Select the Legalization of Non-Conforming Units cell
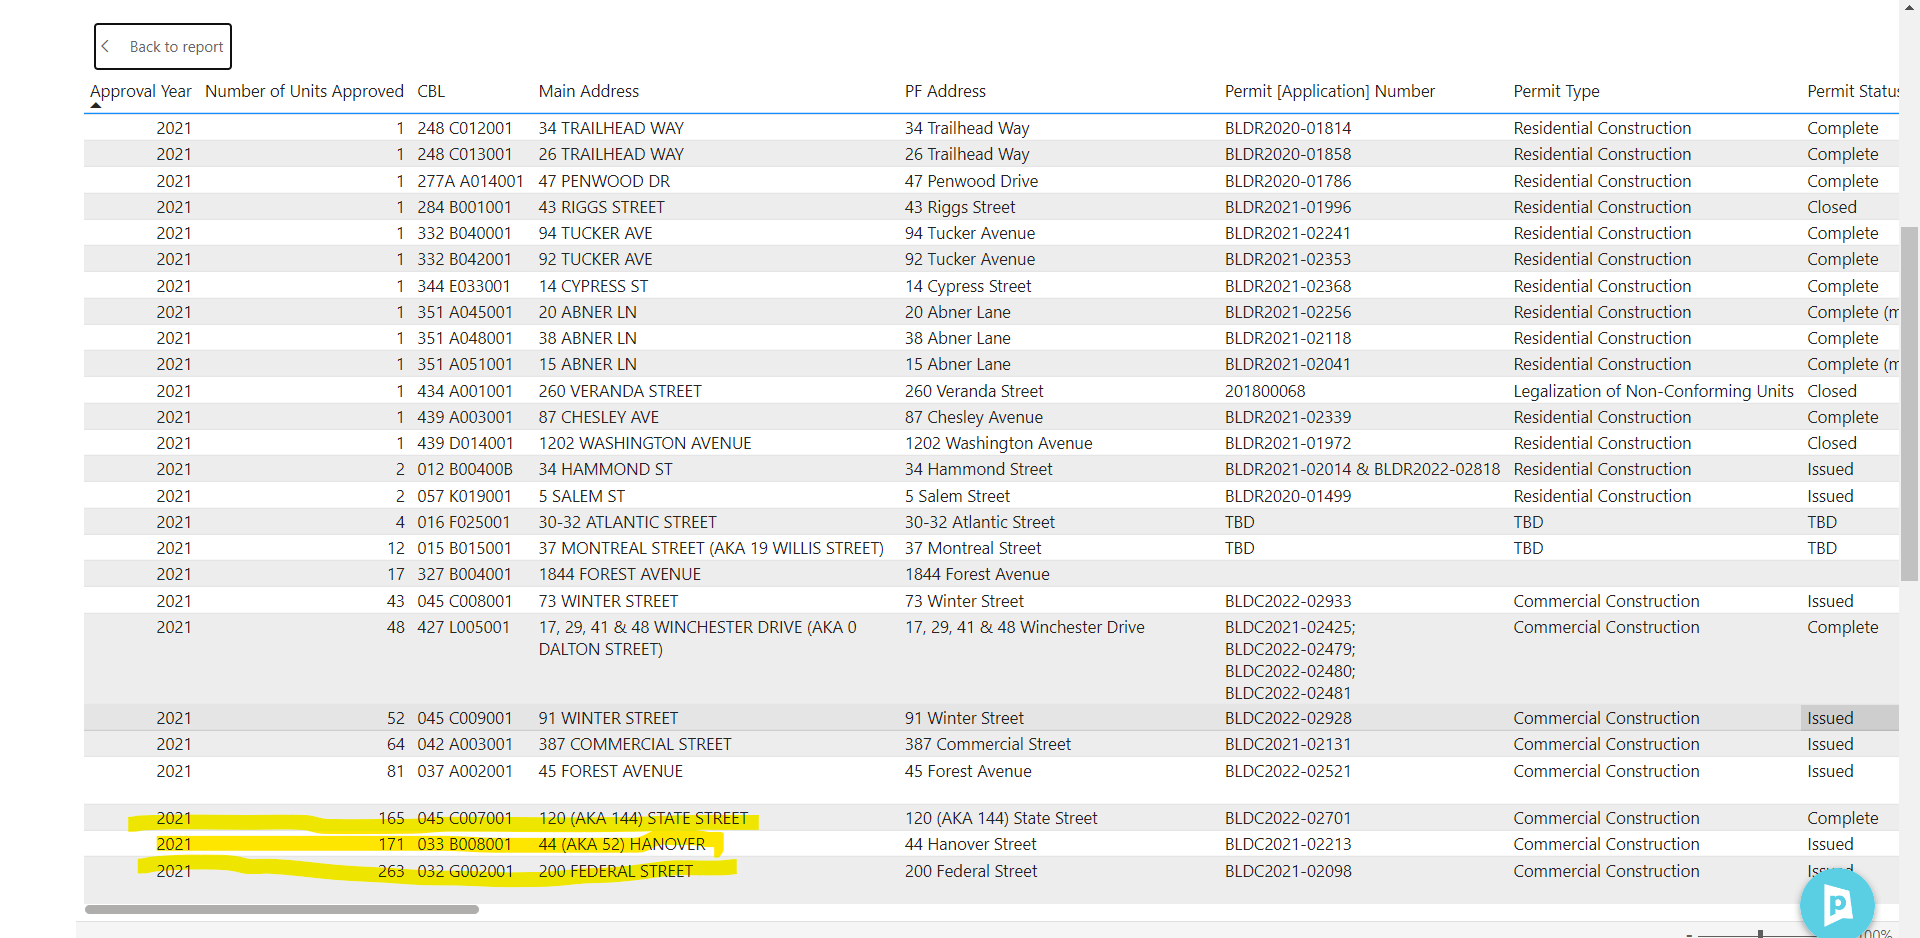This screenshot has height=938, width=1920. click(x=1653, y=391)
